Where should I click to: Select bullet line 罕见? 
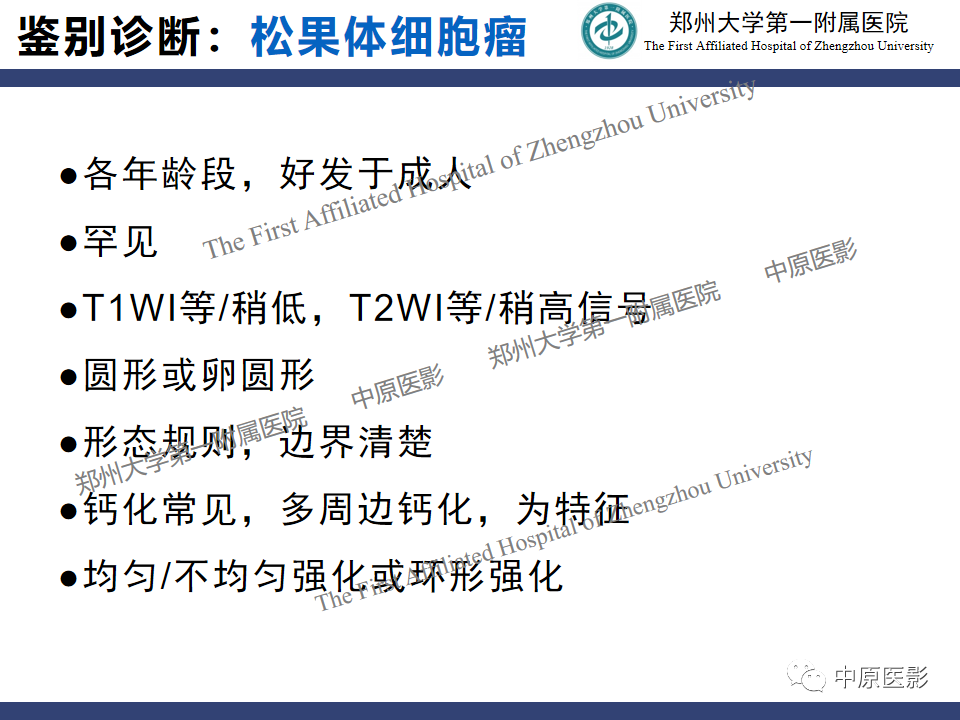[x=109, y=241]
